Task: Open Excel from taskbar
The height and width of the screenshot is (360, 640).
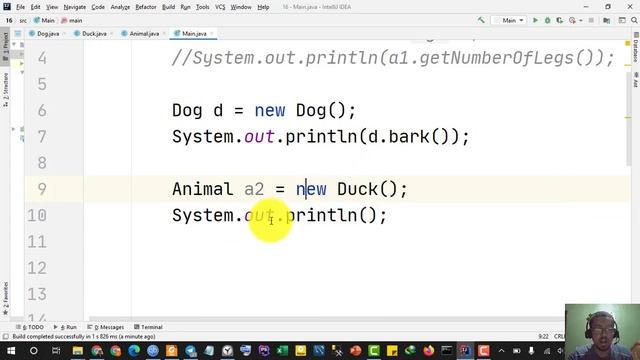Action: (282, 351)
